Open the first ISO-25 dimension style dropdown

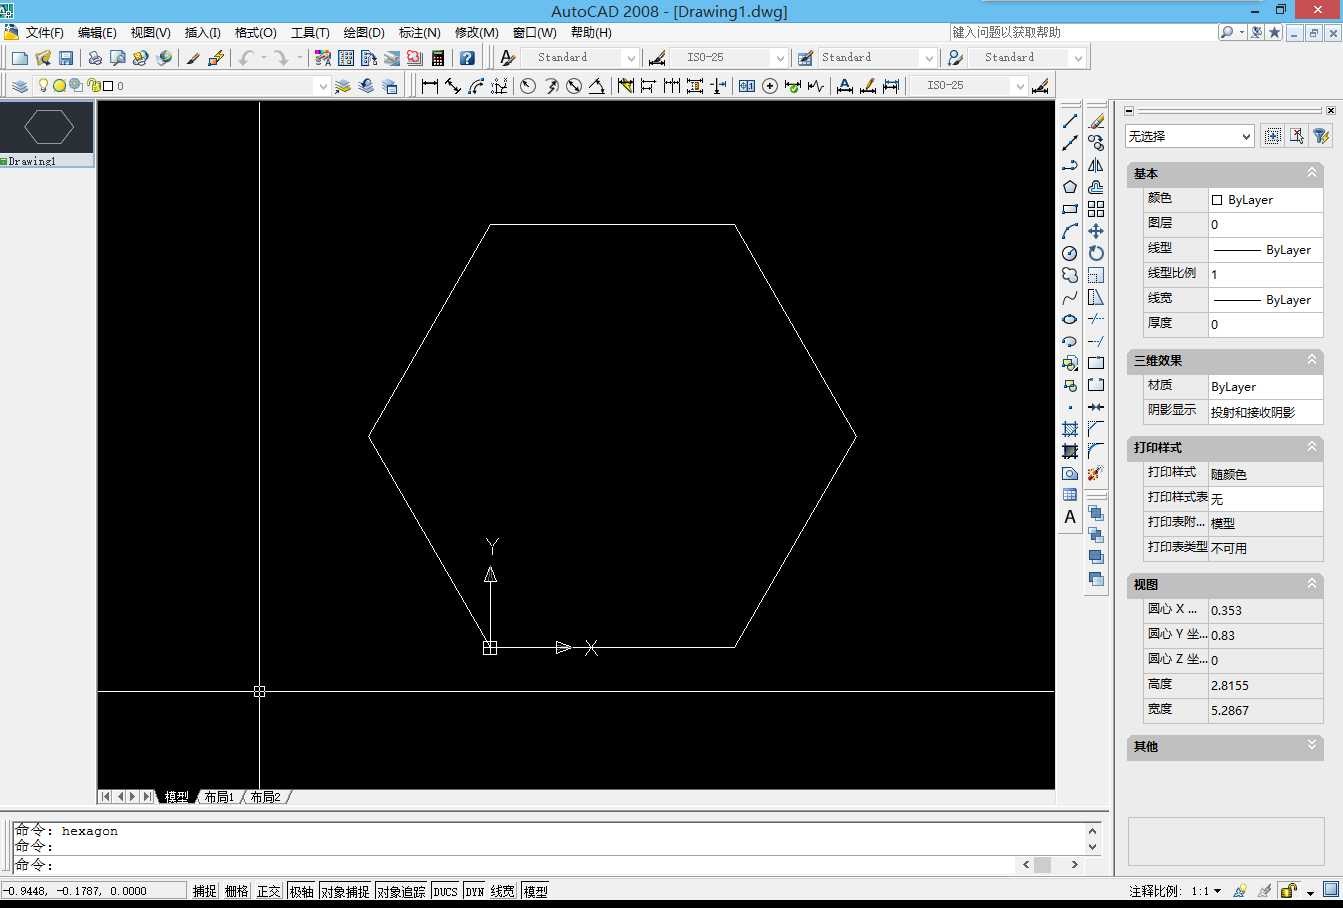[x=780, y=58]
